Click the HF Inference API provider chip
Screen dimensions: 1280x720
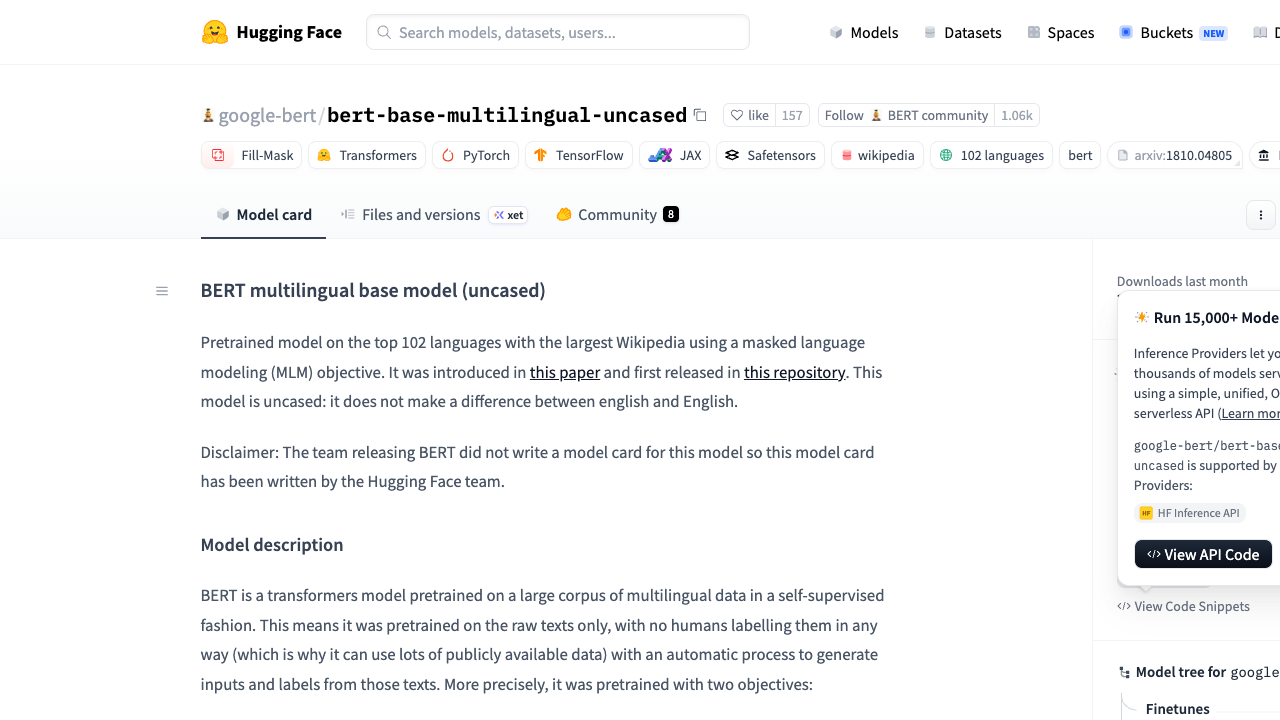pos(1190,513)
